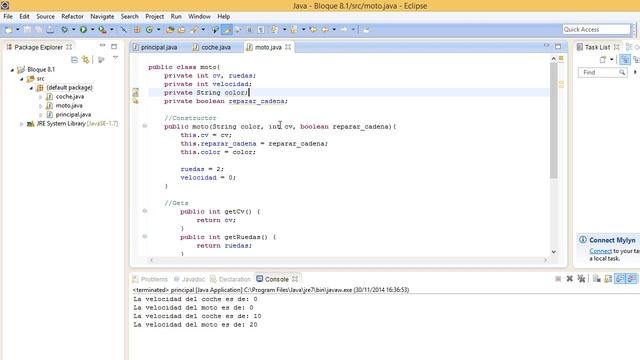Expand the JRE System Library node
The width and height of the screenshot is (640, 360).
pos(22,124)
